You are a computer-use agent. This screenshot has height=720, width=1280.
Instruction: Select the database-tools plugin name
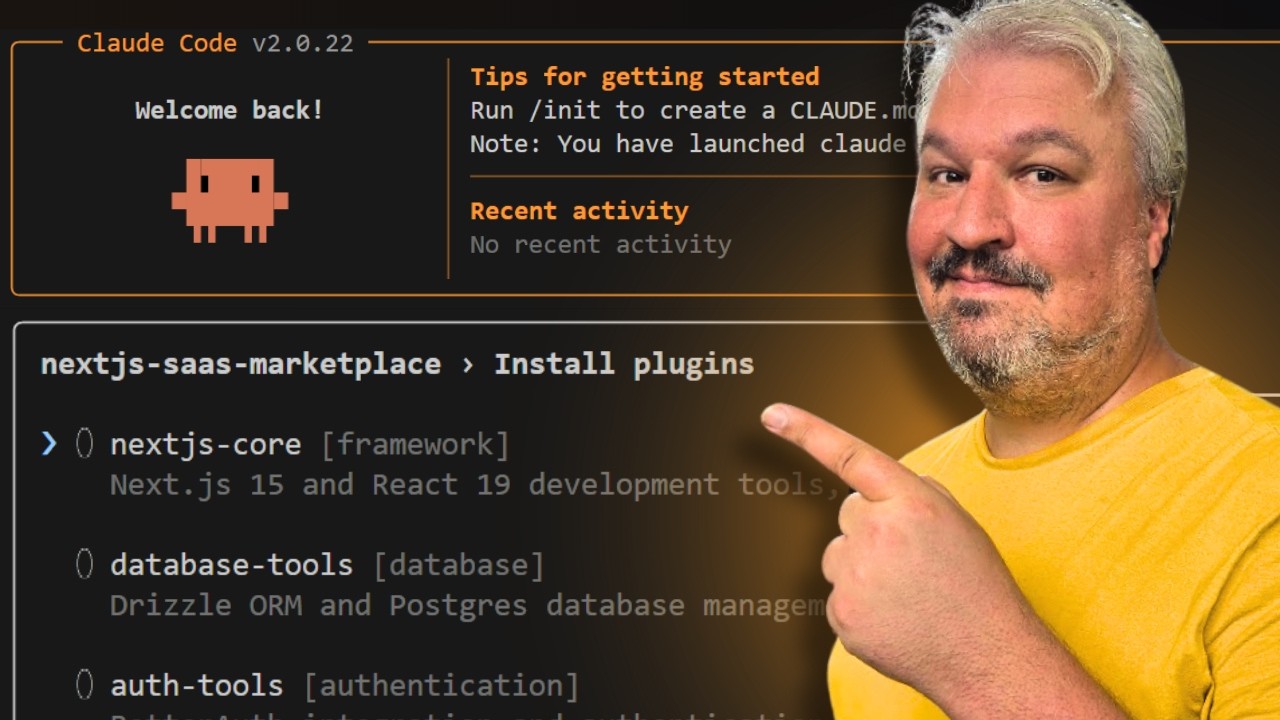point(232,564)
